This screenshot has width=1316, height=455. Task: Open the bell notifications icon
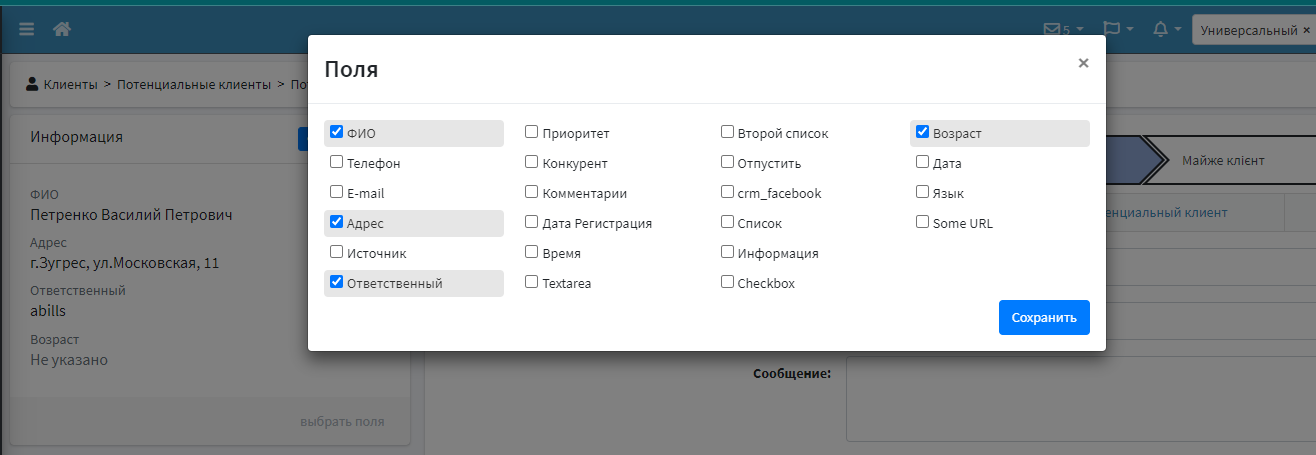(1161, 30)
